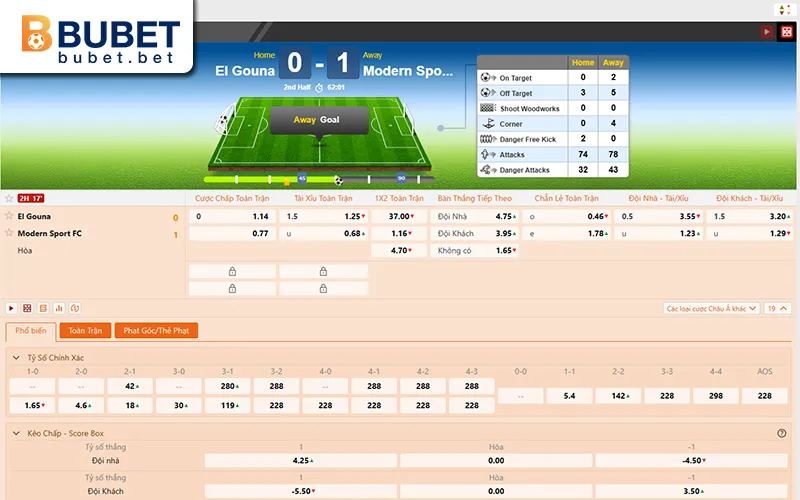Bet correct score 2-2 at 142
Viewport: 800px width, 500px height.
618,396
